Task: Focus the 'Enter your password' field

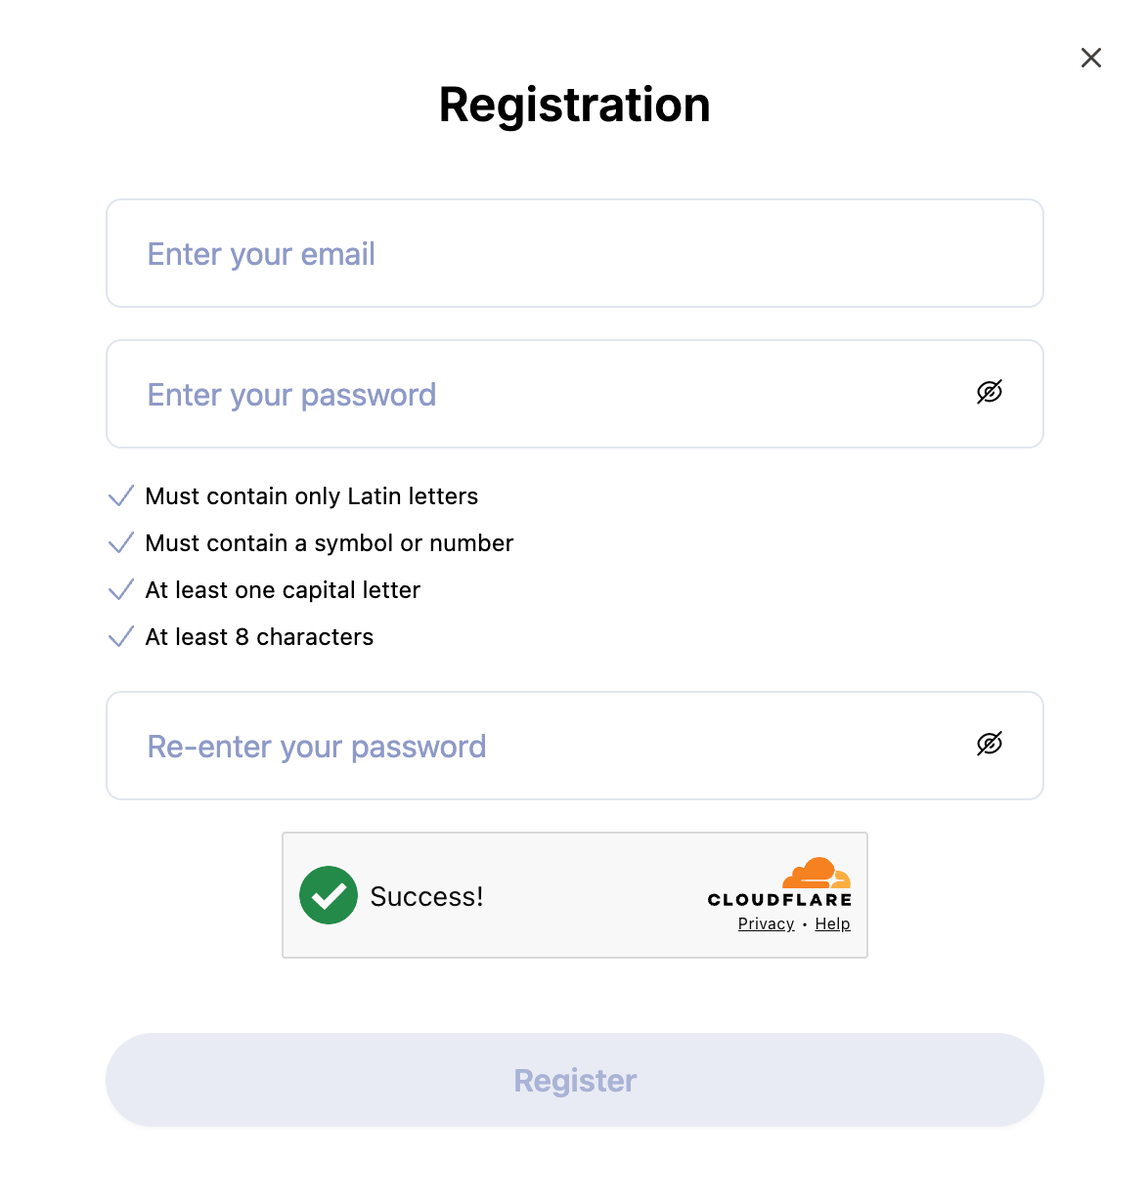Action: tap(540, 394)
